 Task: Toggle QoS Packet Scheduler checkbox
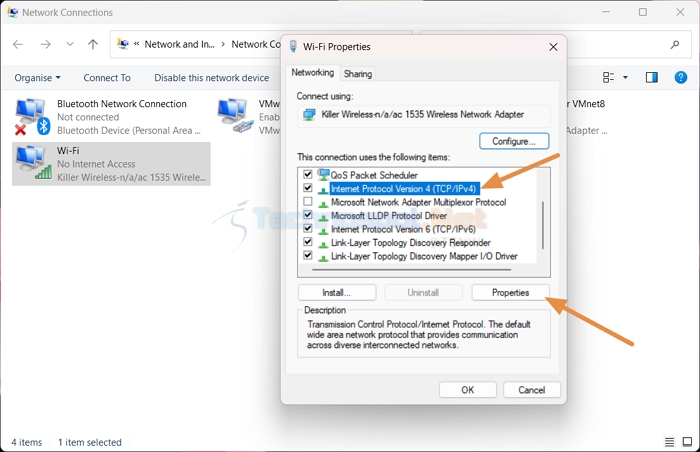click(308, 174)
